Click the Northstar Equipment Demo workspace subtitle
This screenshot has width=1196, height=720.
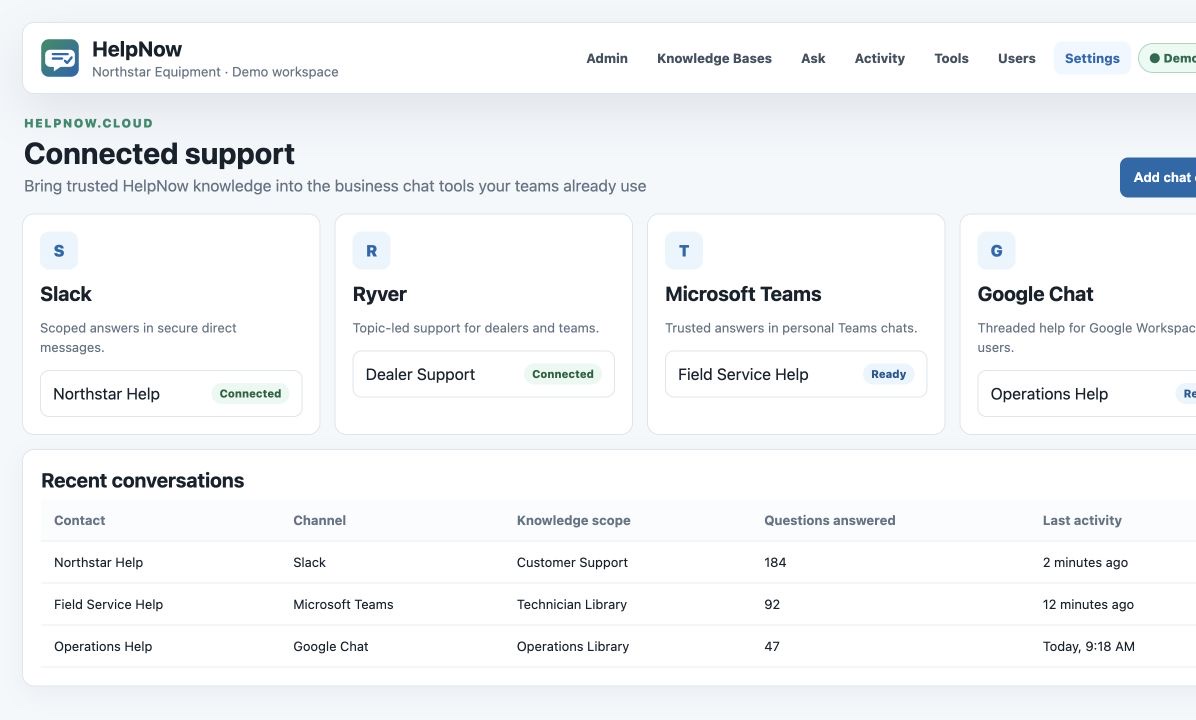pyautogui.click(x=215, y=72)
